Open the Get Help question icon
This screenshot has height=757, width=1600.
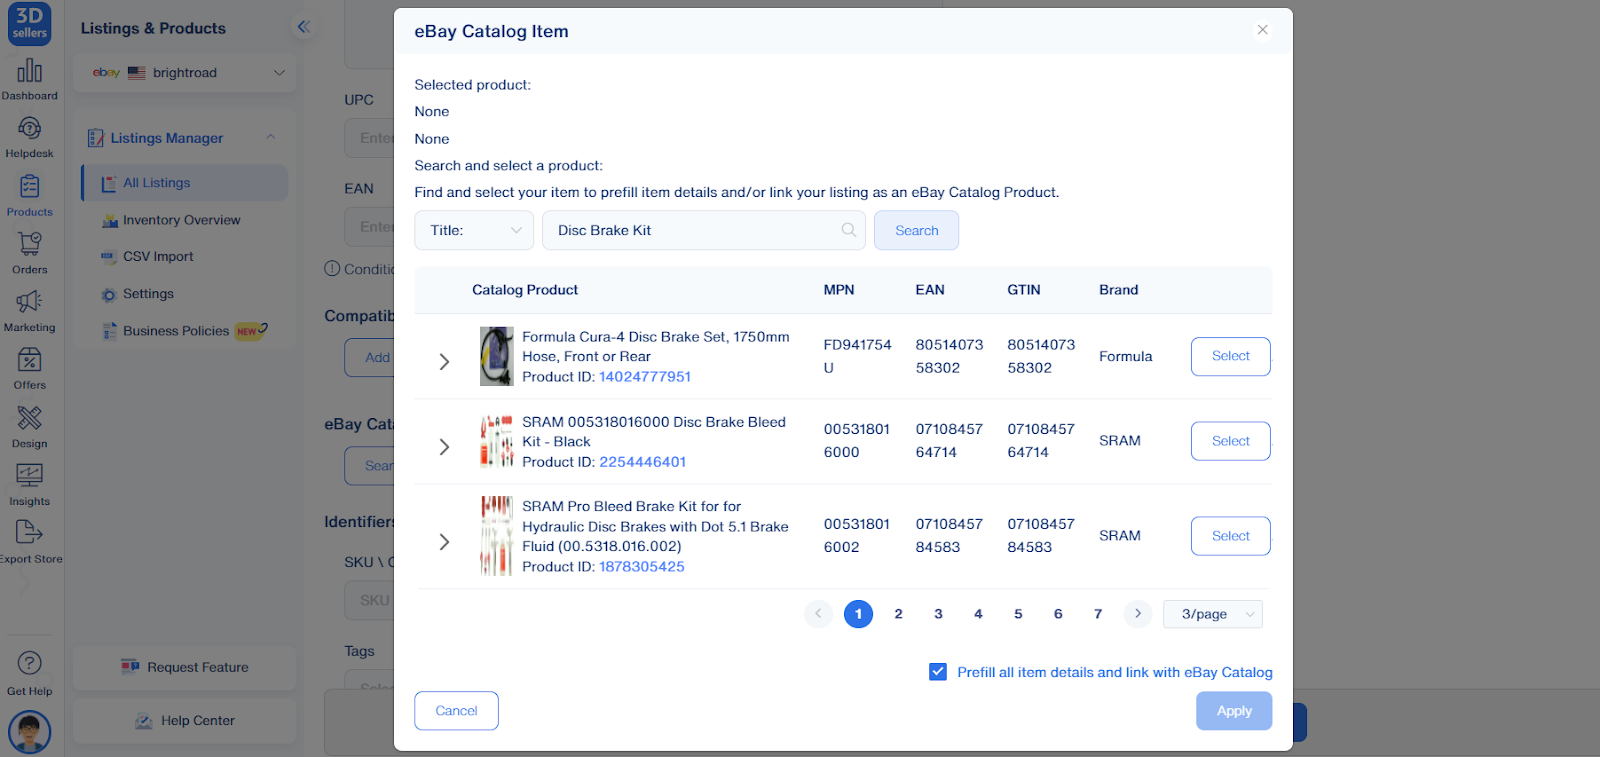29,673
